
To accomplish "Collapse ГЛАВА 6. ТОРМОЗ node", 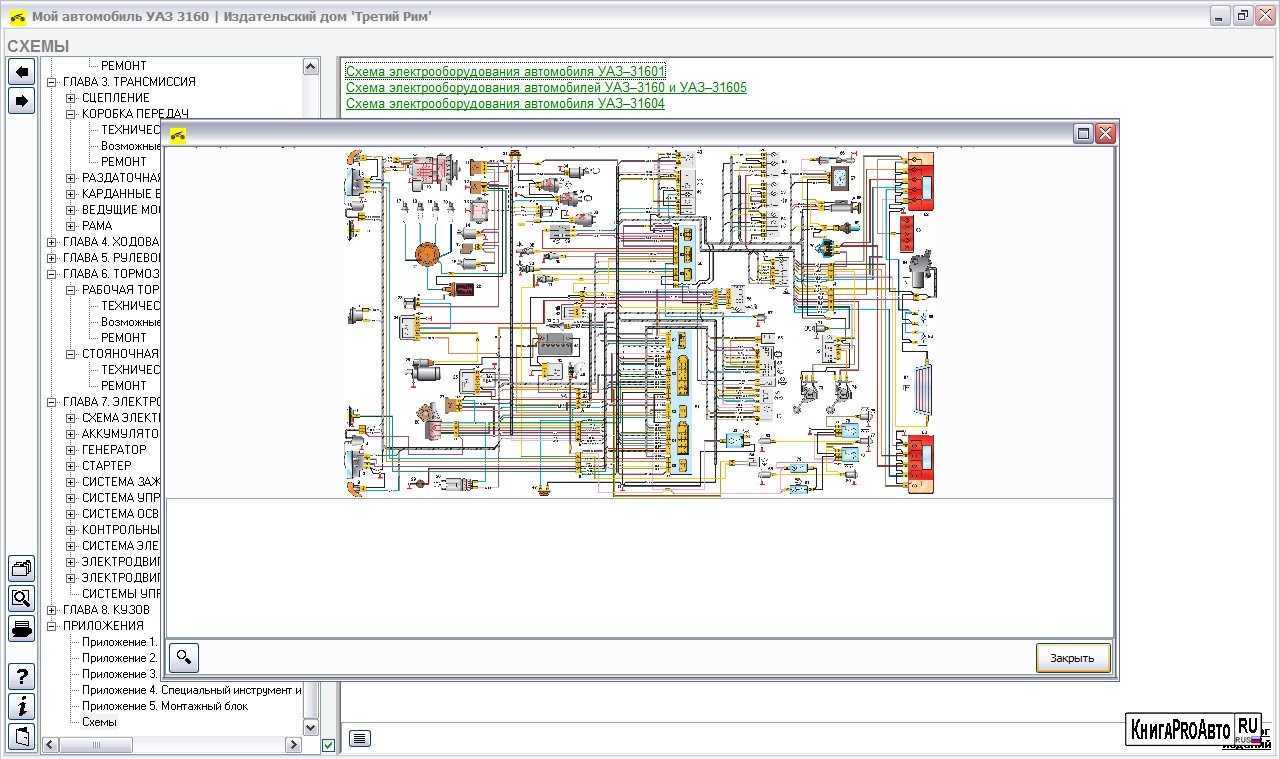I will point(52,274).
